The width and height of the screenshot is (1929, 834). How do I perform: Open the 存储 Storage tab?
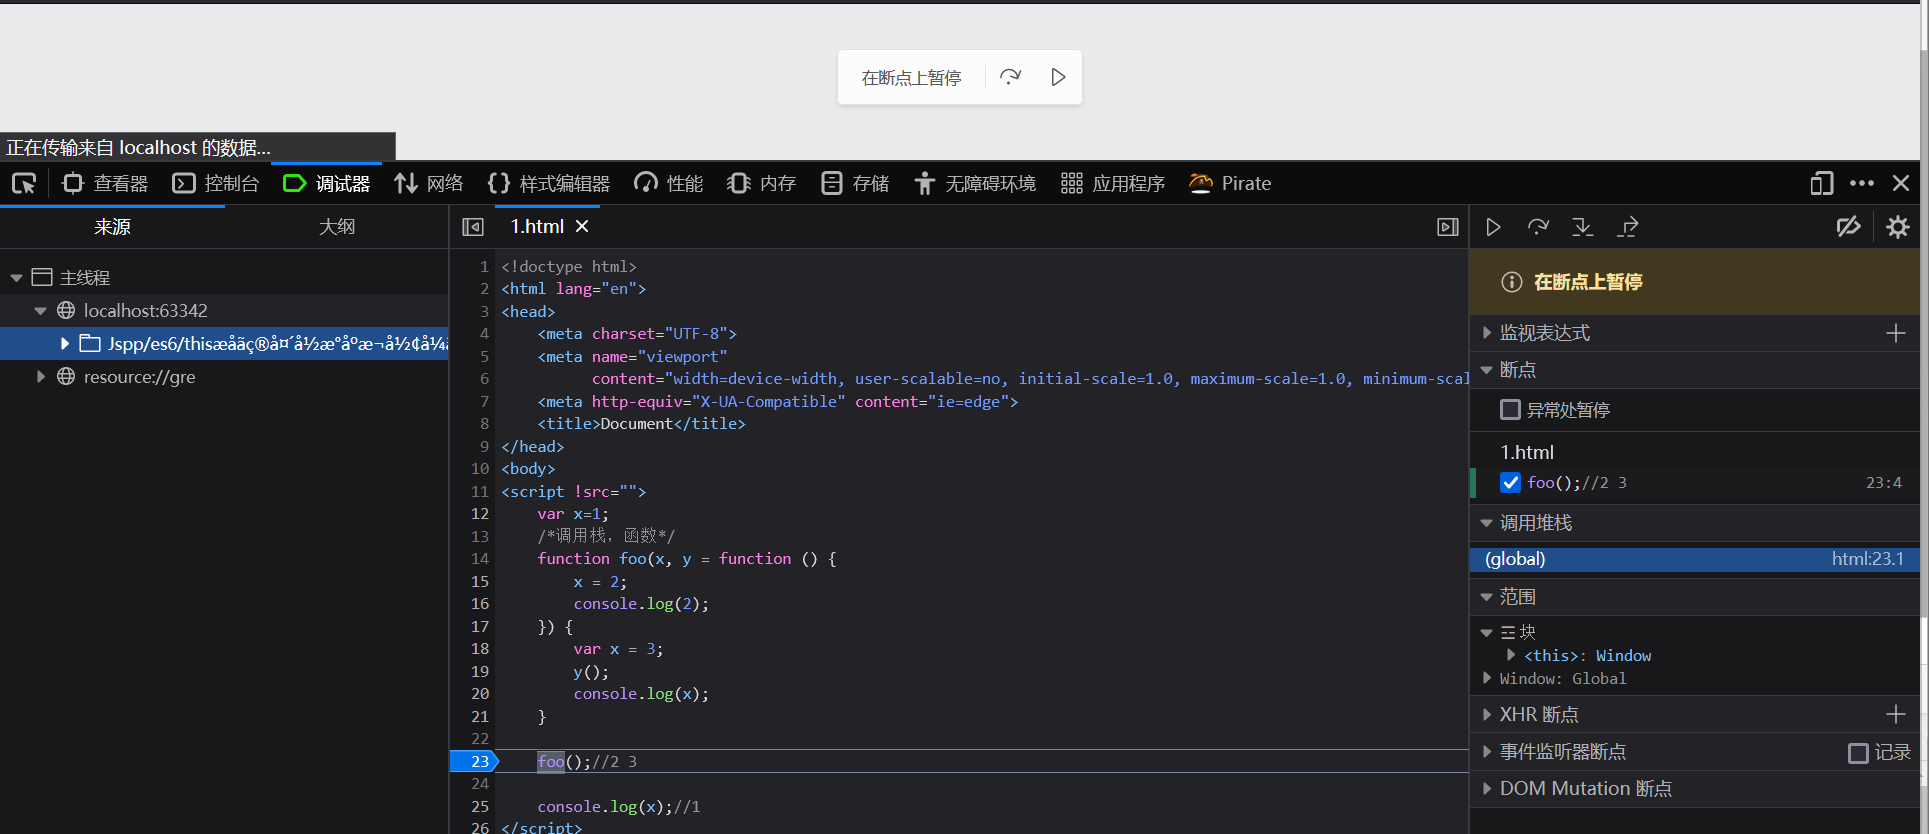tap(855, 184)
